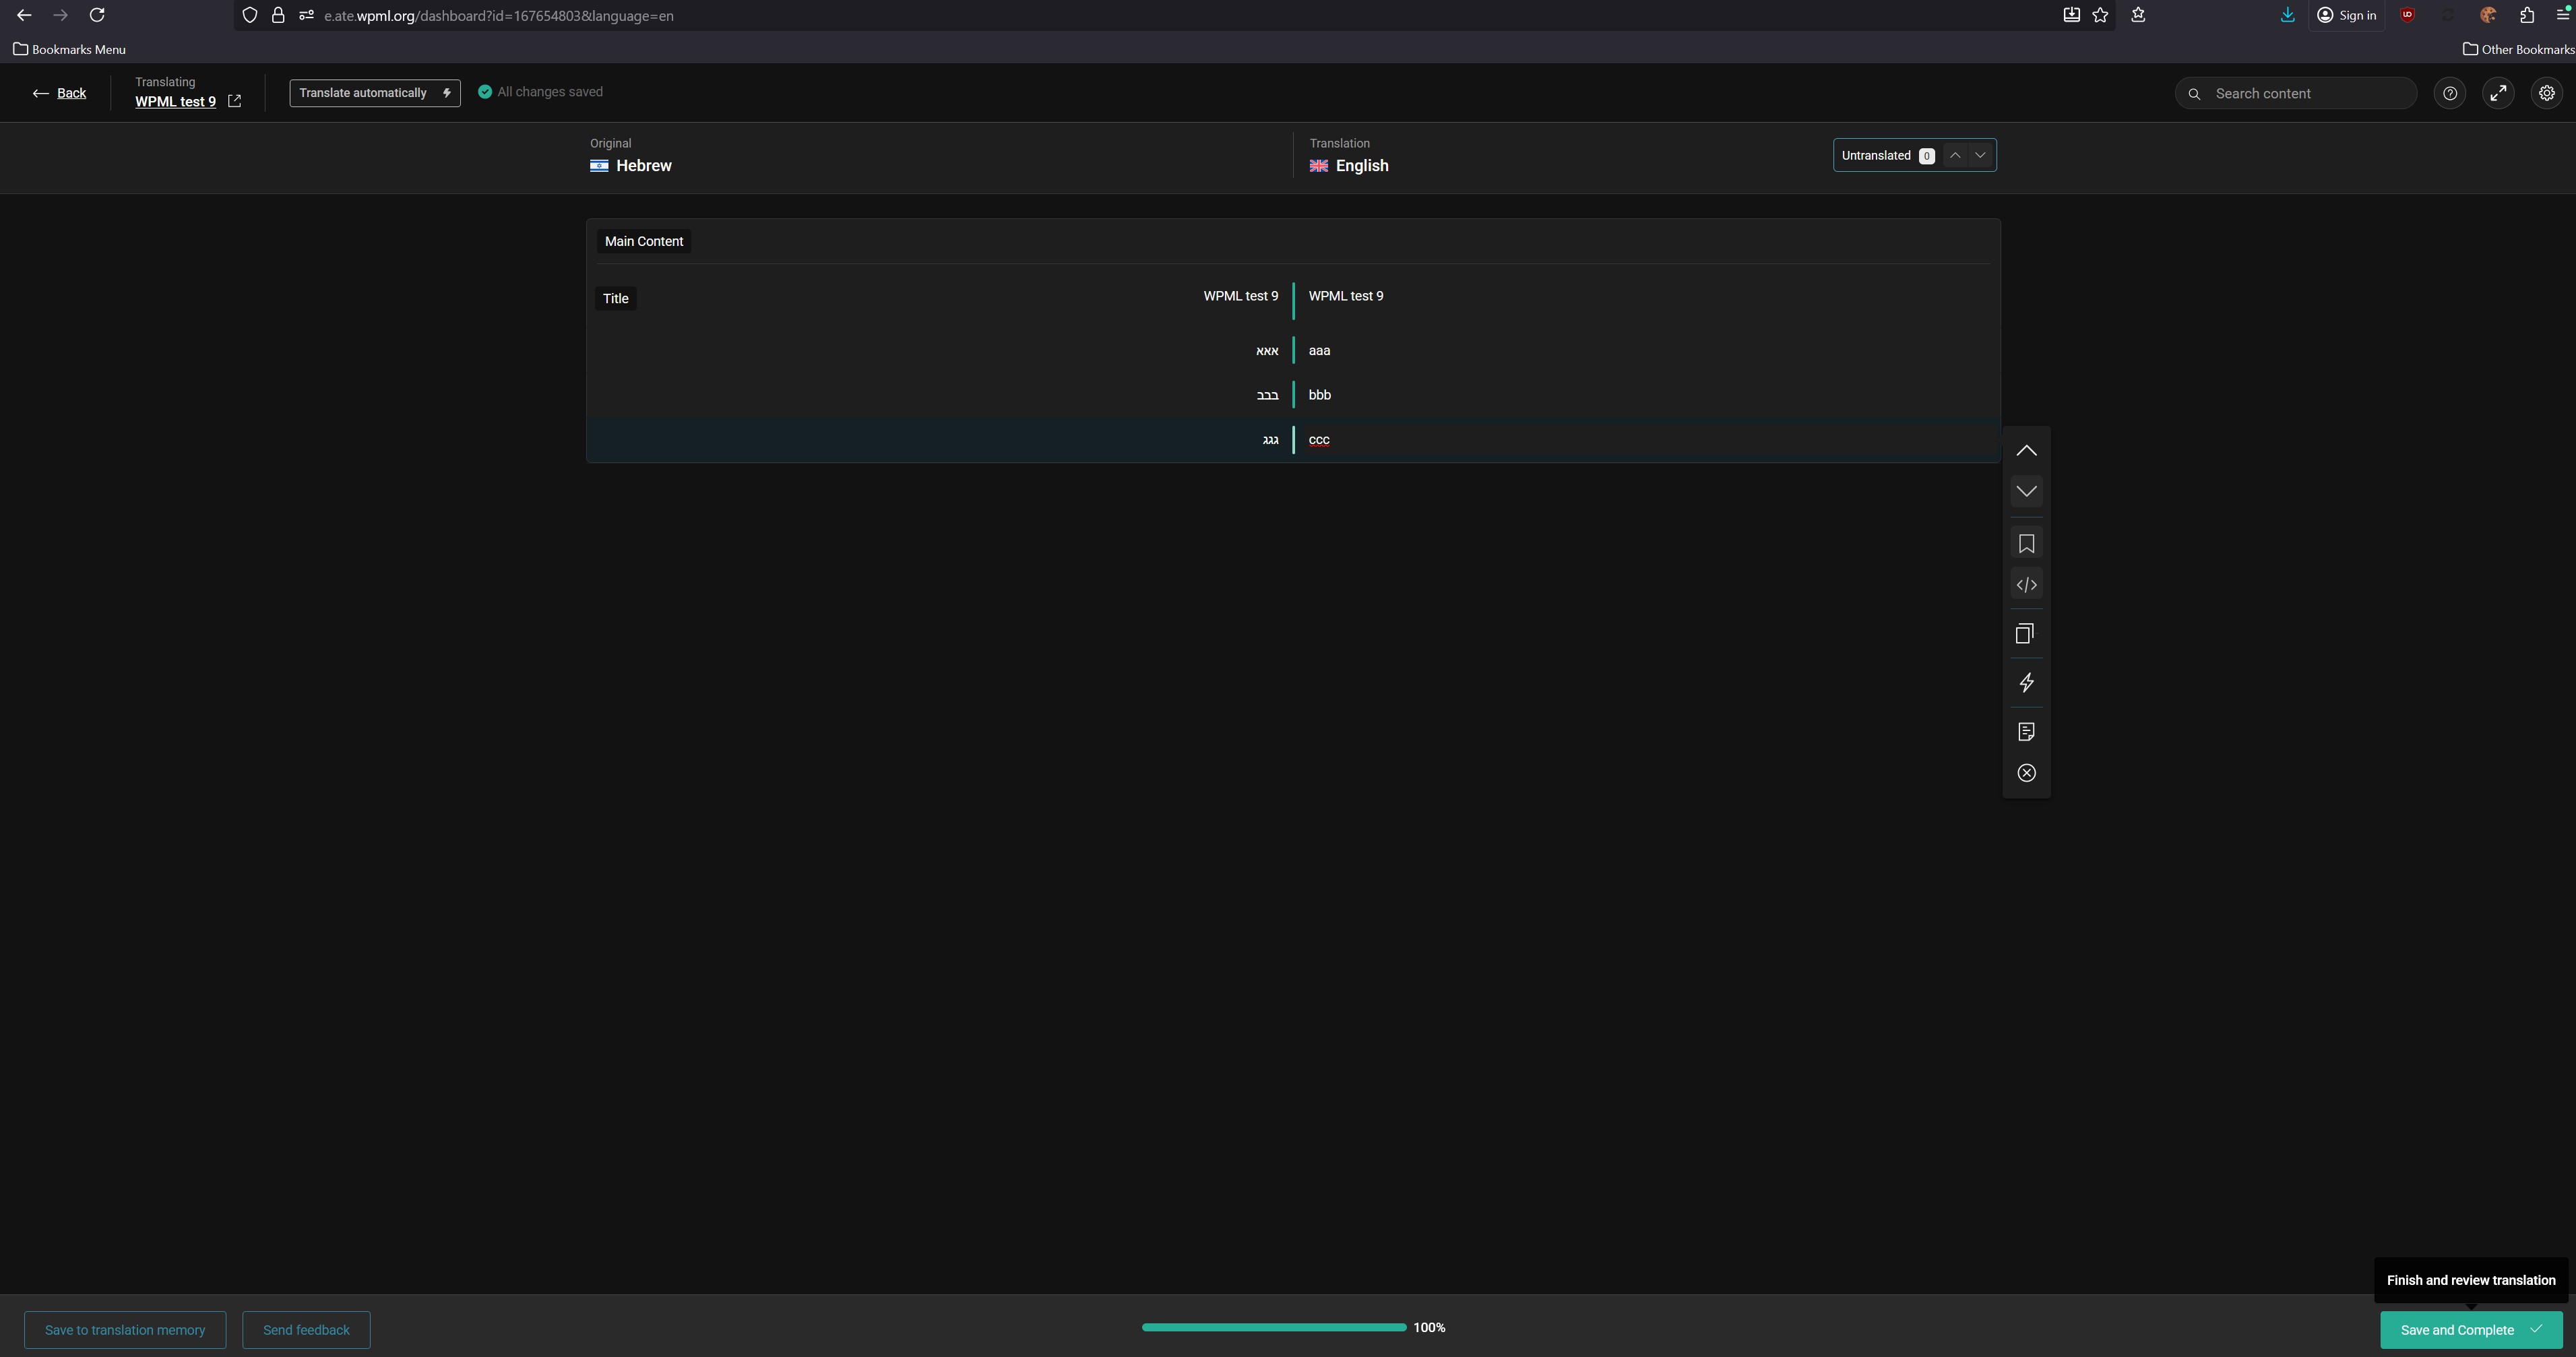Click the copy original text icon
2576x1357 pixels.
click(2026, 634)
